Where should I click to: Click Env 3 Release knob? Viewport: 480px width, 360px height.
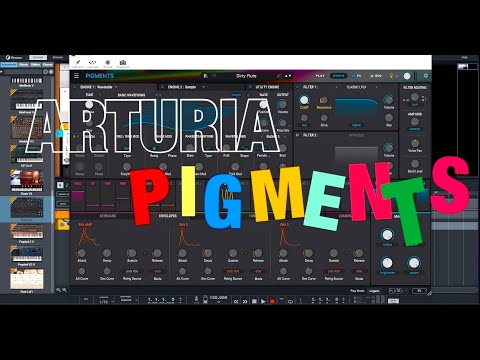[x=359, y=253]
